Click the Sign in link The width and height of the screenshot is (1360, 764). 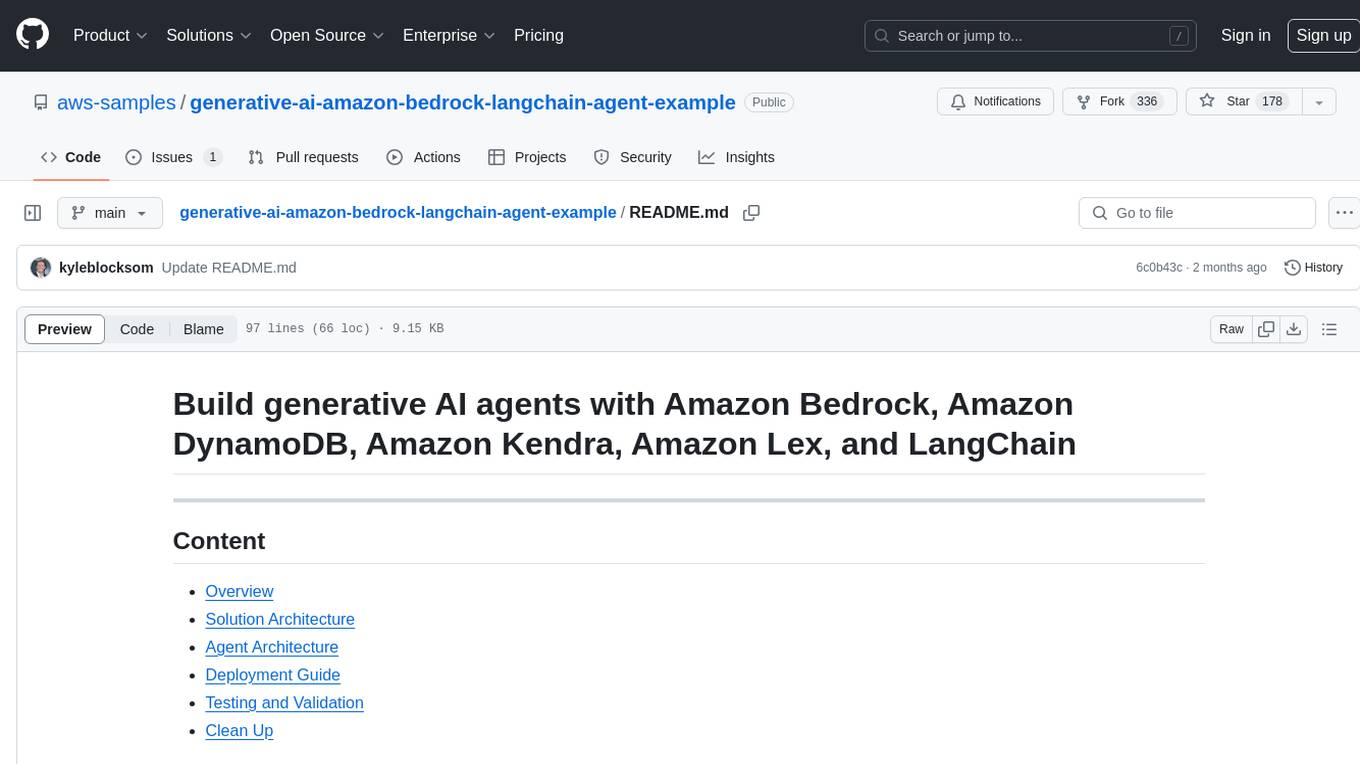click(x=1246, y=35)
